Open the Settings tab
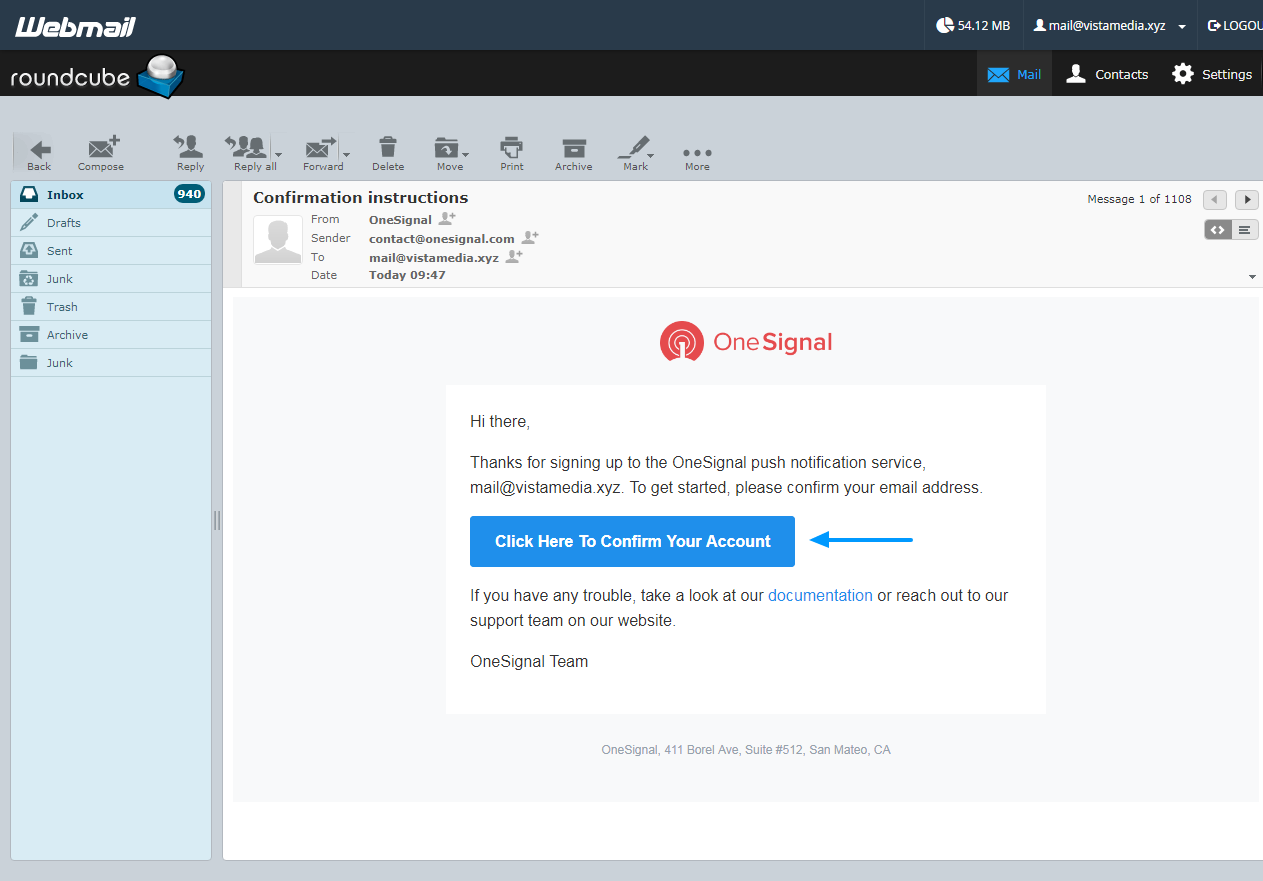 (1212, 74)
